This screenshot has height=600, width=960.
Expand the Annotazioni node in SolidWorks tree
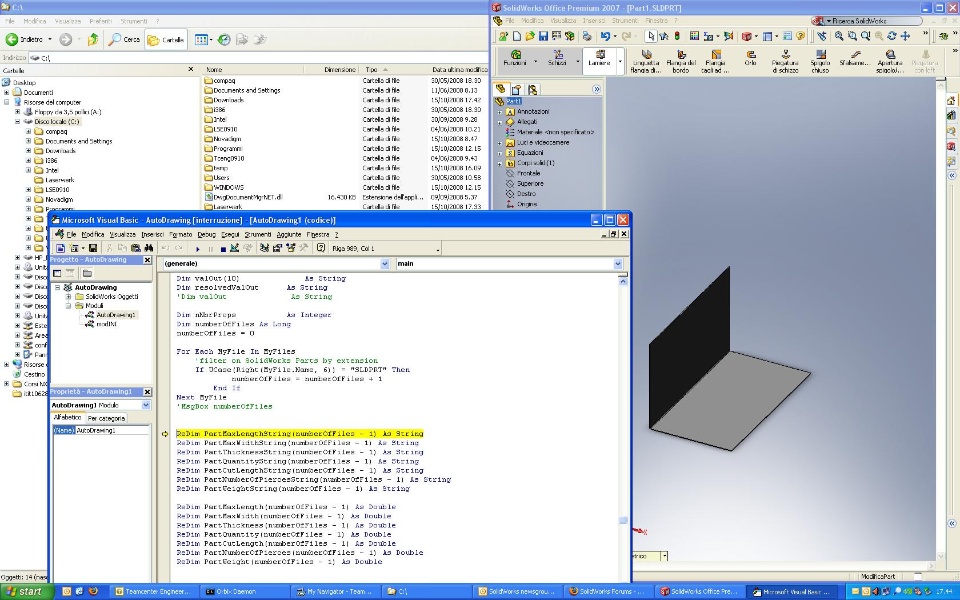coord(500,112)
